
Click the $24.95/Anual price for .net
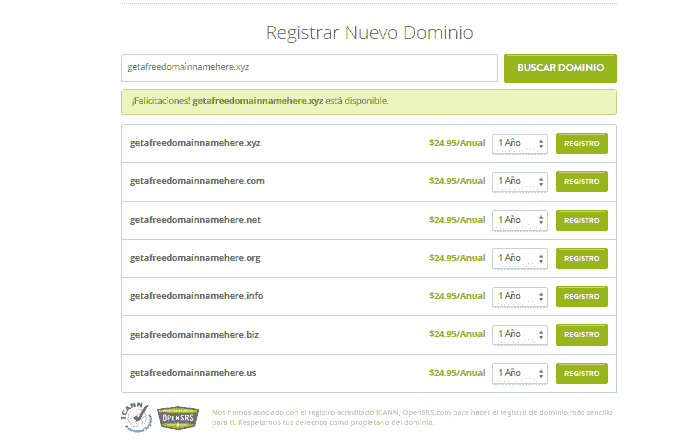coord(457,220)
